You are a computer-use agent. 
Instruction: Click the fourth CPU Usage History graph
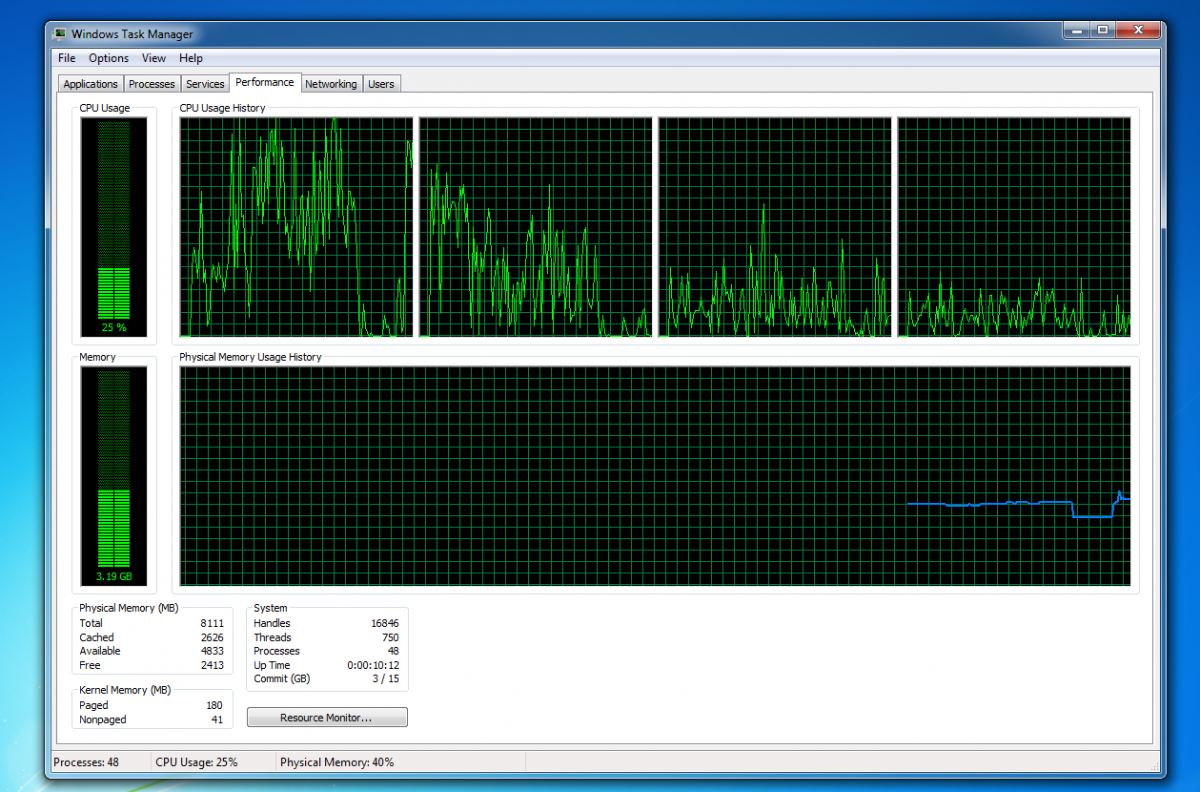tap(1014, 227)
